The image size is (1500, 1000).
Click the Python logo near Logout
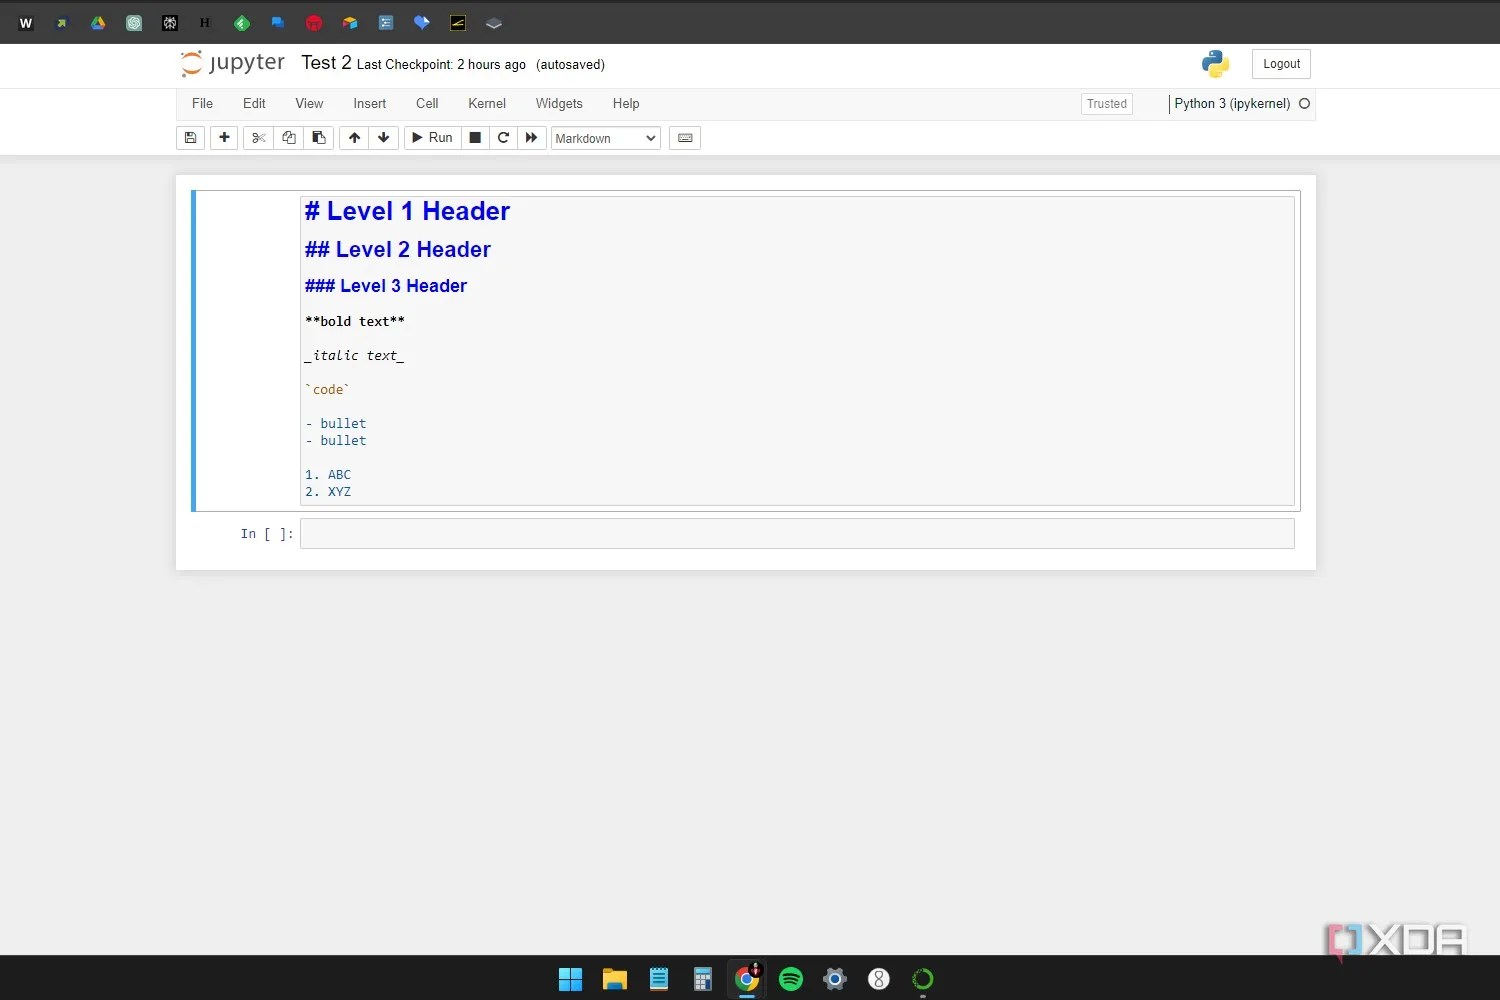pyautogui.click(x=1214, y=63)
